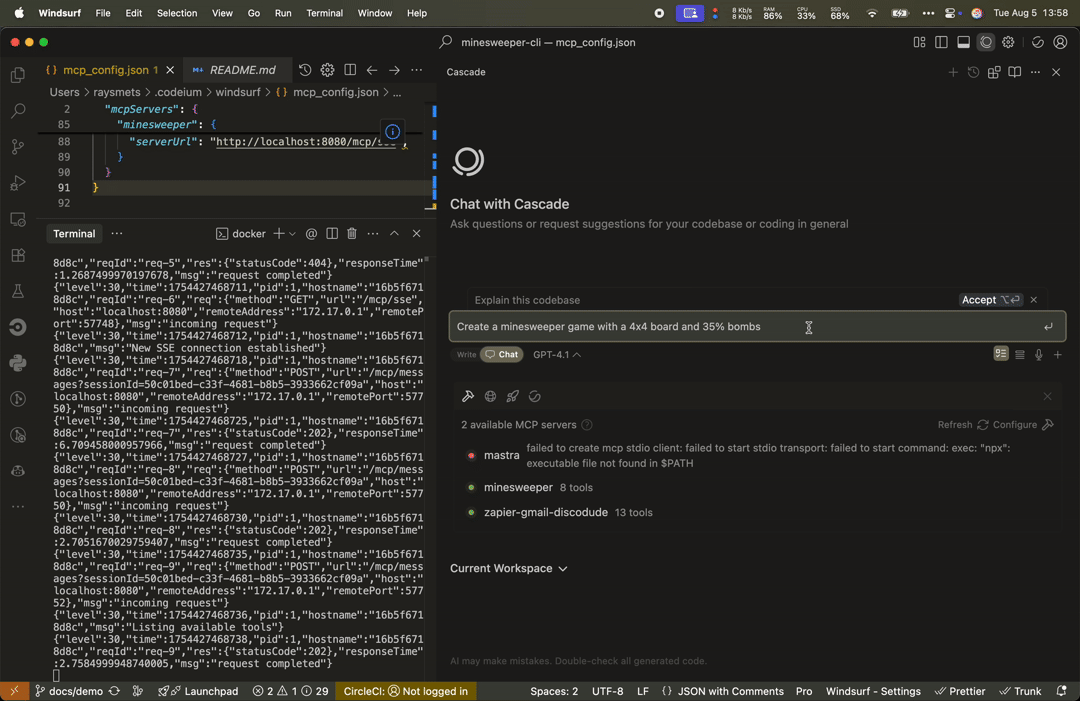Click the Cascade chat input field
This screenshot has height=701, width=1080.
pos(757,327)
